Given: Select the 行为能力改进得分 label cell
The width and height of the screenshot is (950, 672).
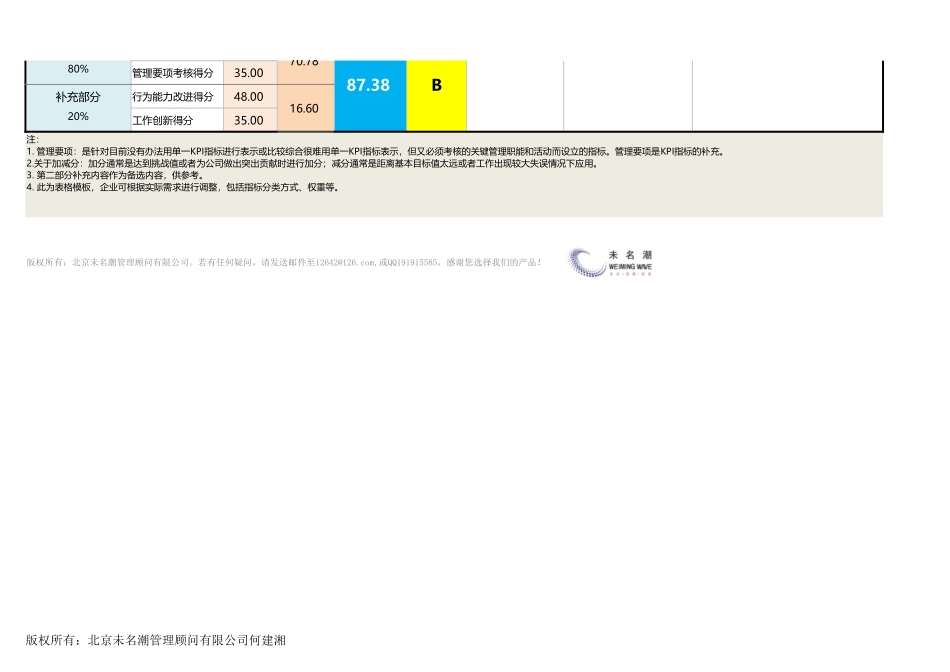Looking at the screenshot, I should click(172, 96).
